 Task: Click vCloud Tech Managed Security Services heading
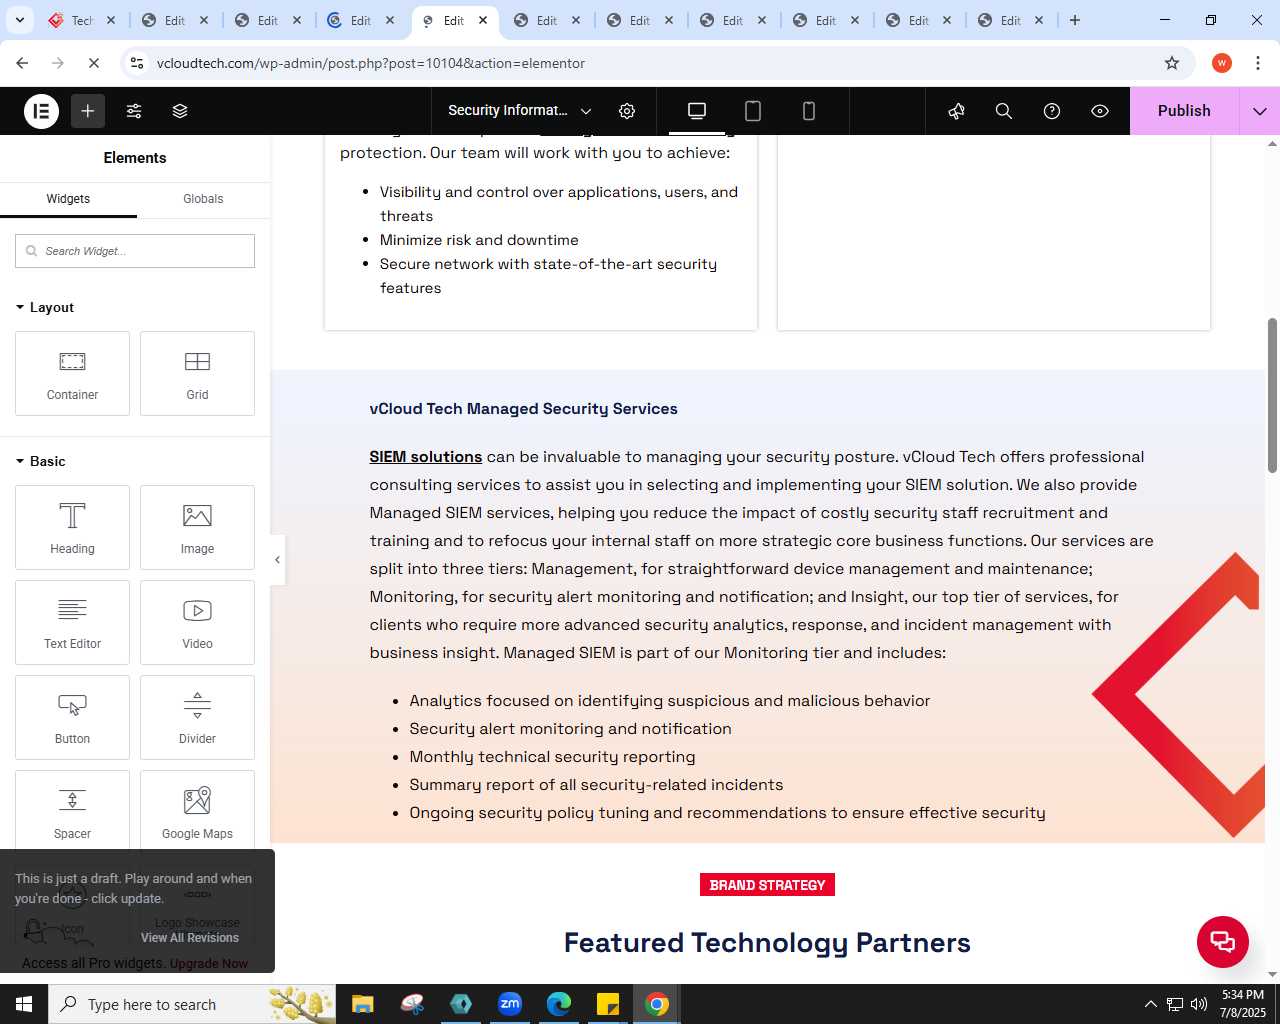coord(523,409)
